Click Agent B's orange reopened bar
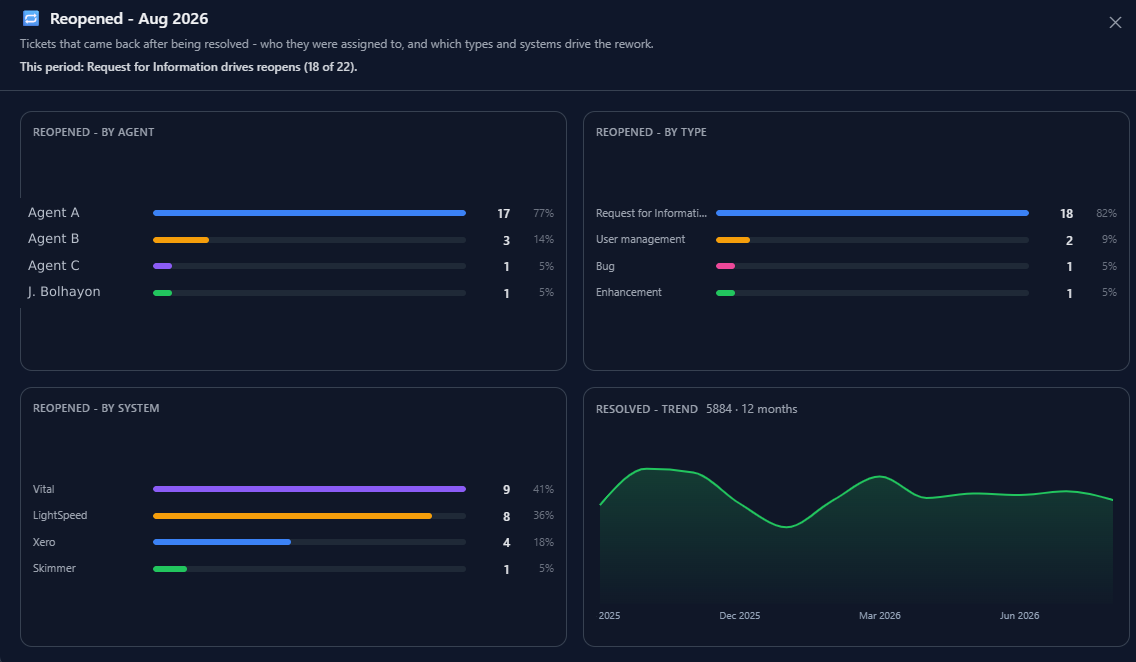Image resolution: width=1136 pixels, height=662 pixels. pos(181,240)
